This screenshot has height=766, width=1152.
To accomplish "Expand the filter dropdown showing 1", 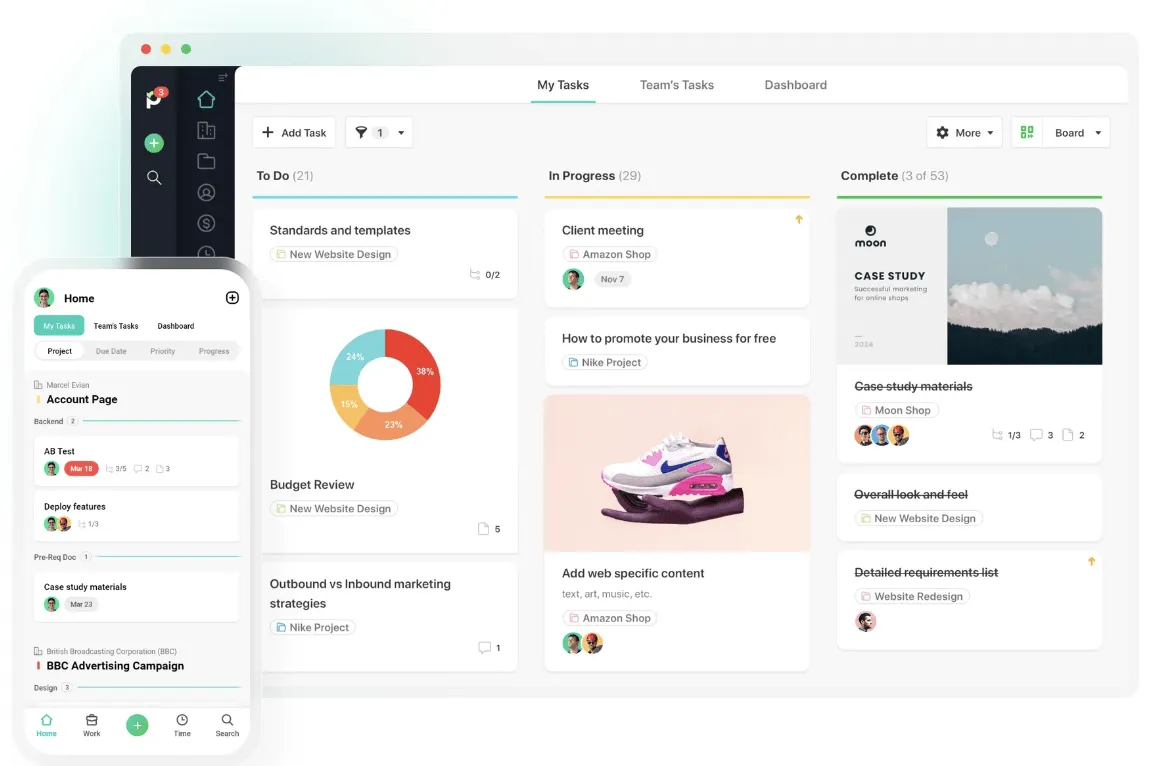I will coord(379,133).
